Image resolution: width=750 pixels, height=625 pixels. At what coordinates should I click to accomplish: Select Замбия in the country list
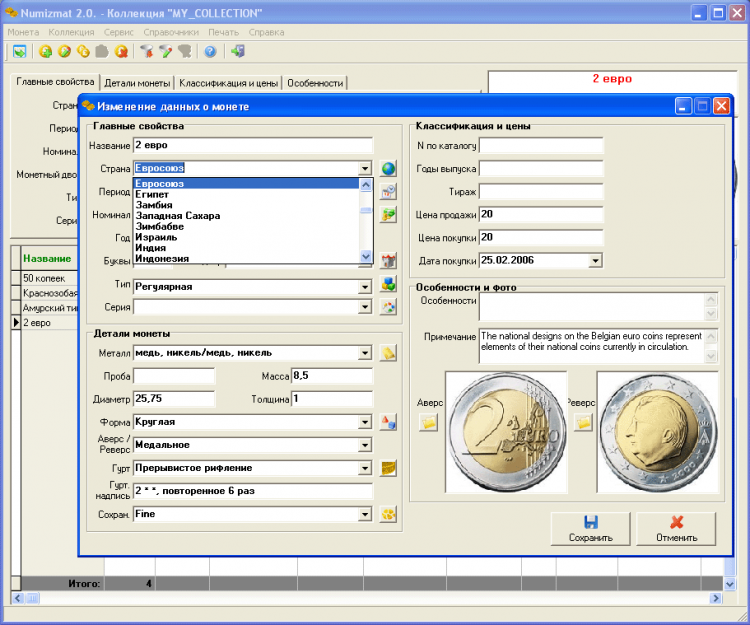coord(246,205)
